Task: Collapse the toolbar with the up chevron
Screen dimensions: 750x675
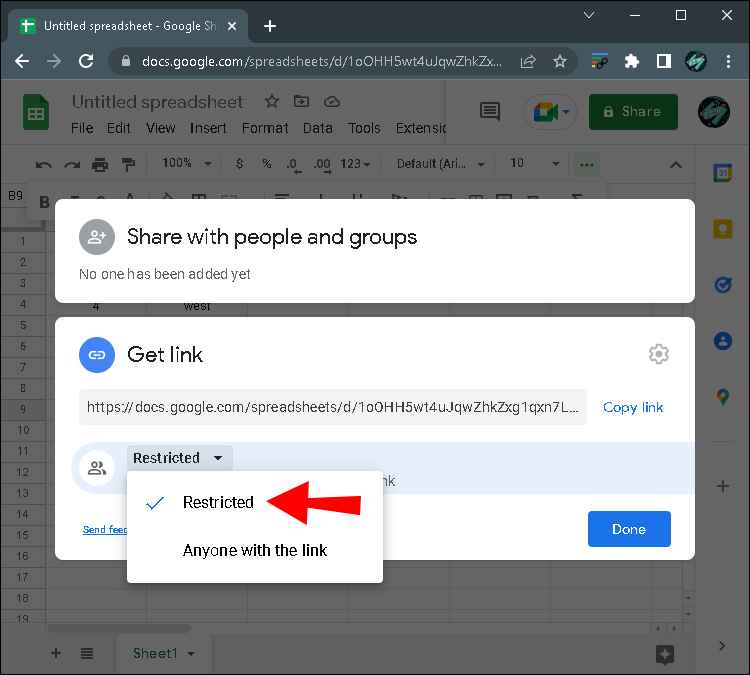Action: (x=675, y=165)
